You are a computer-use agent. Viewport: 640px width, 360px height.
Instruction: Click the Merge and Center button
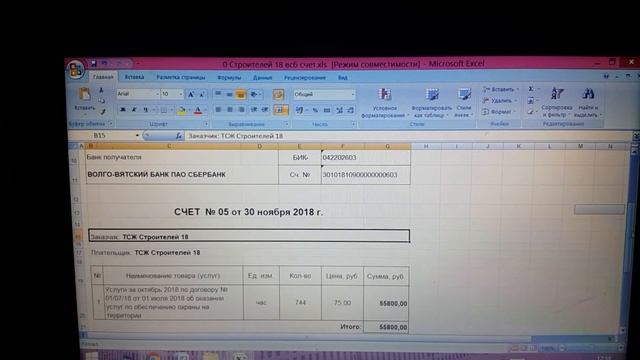pos(280,109)
